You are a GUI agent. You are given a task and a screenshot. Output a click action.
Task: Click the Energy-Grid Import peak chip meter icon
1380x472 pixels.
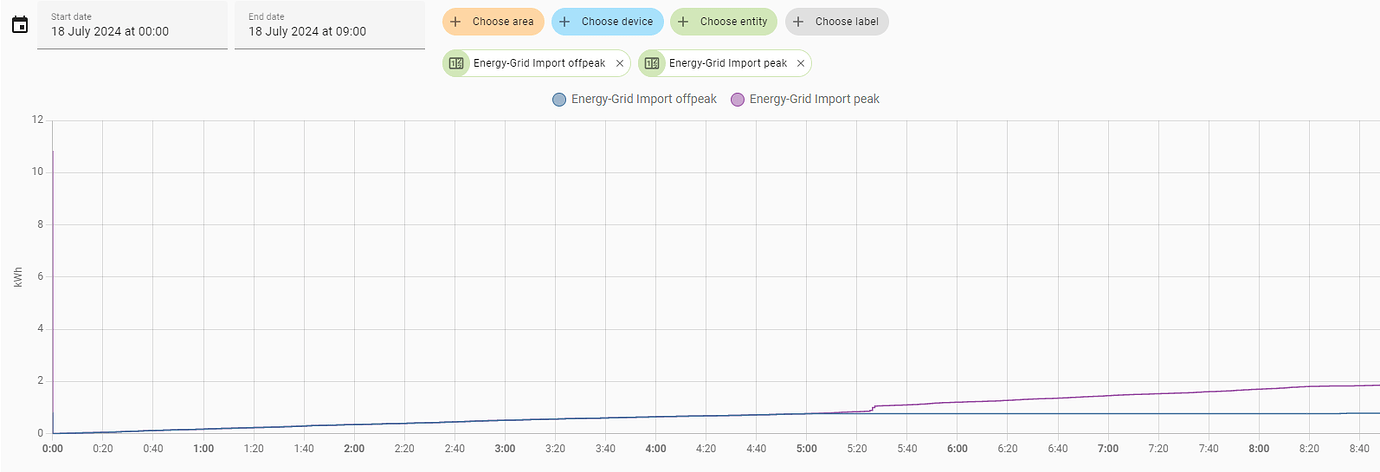coord(652,63)
